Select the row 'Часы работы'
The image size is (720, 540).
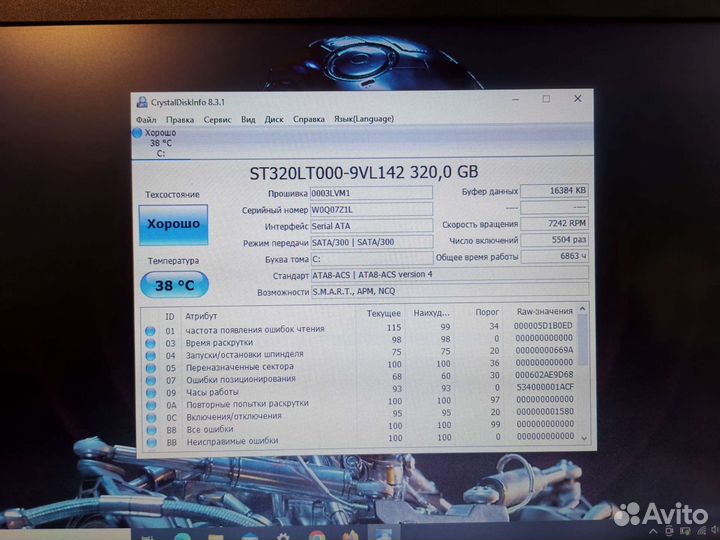[360, 390]
